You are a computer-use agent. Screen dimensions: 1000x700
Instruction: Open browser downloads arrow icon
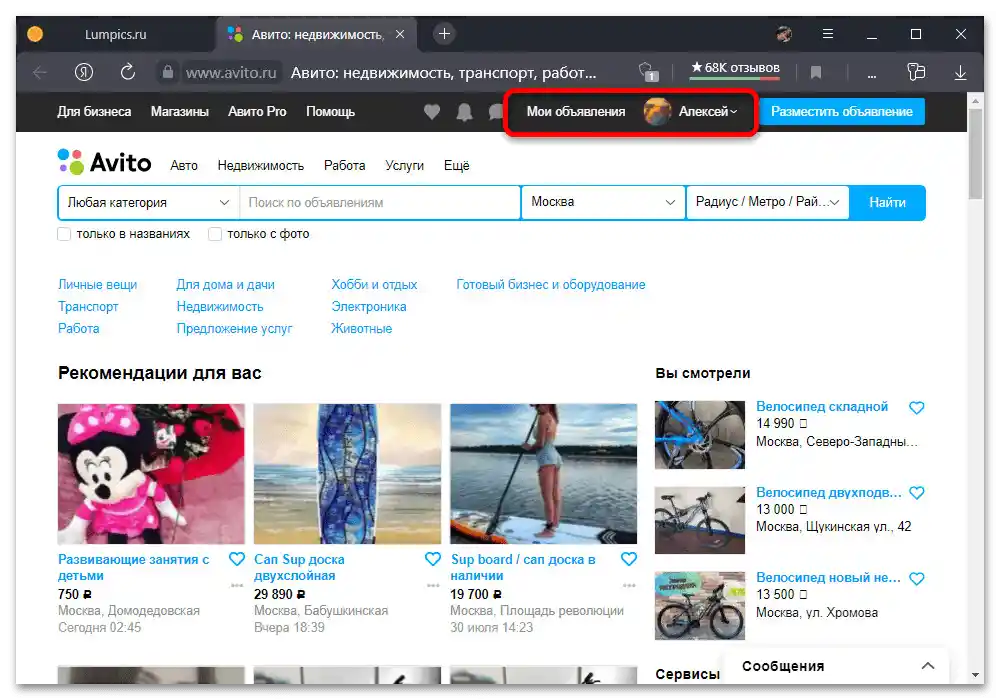click(960, 73)
